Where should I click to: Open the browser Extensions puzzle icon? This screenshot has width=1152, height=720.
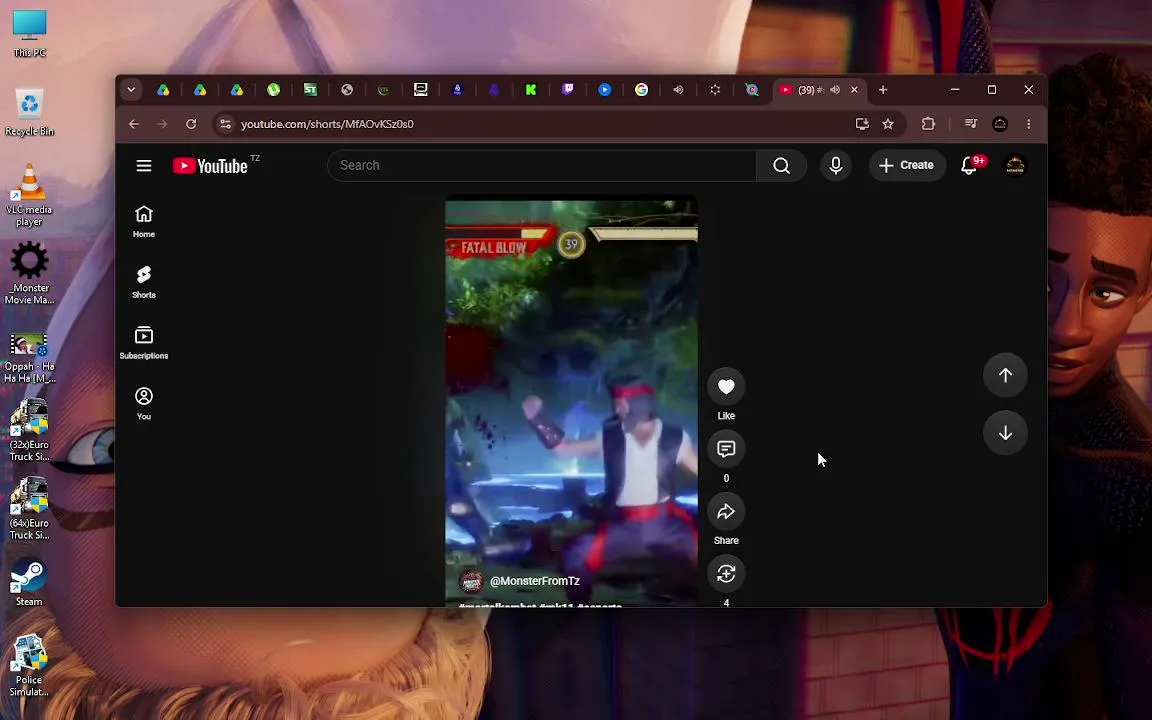point(929,124)
